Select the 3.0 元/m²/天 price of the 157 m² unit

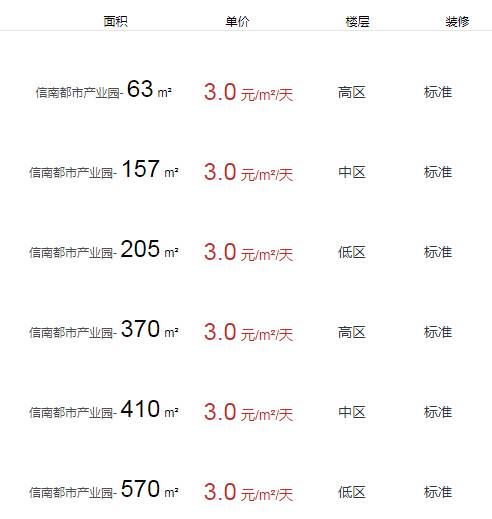point(249,172)
